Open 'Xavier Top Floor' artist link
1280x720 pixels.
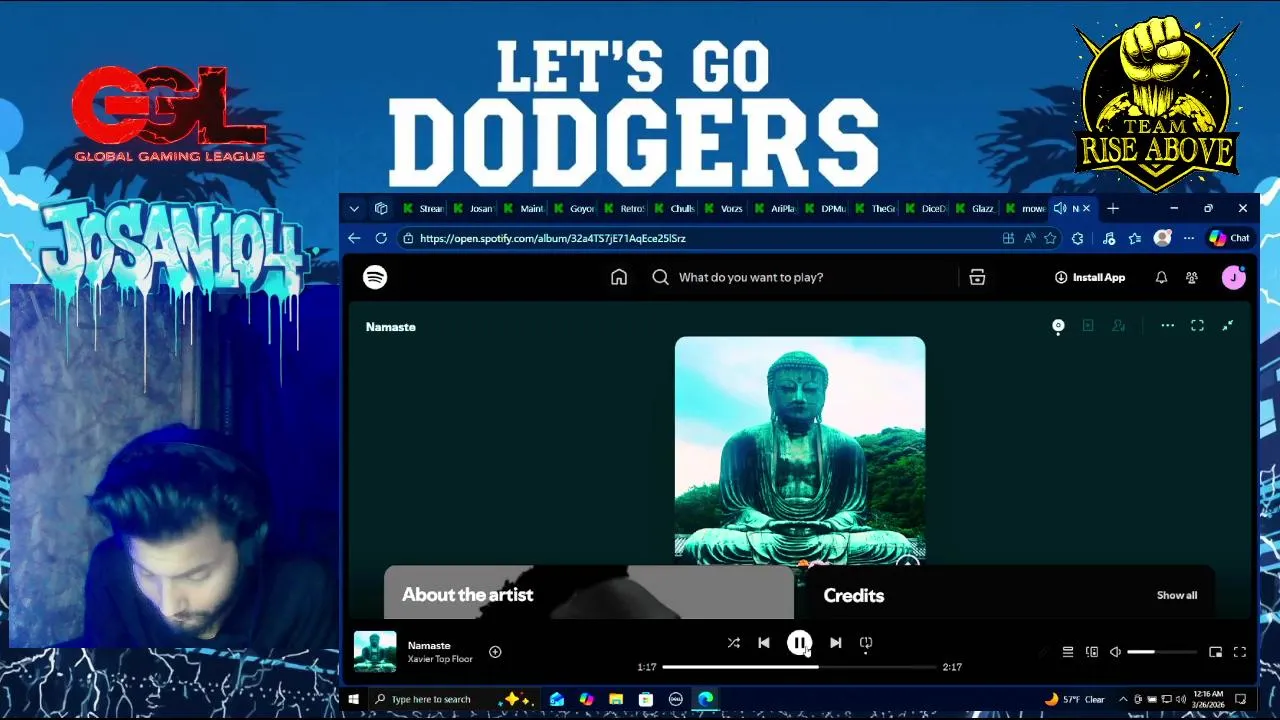(x=440, y=659)
